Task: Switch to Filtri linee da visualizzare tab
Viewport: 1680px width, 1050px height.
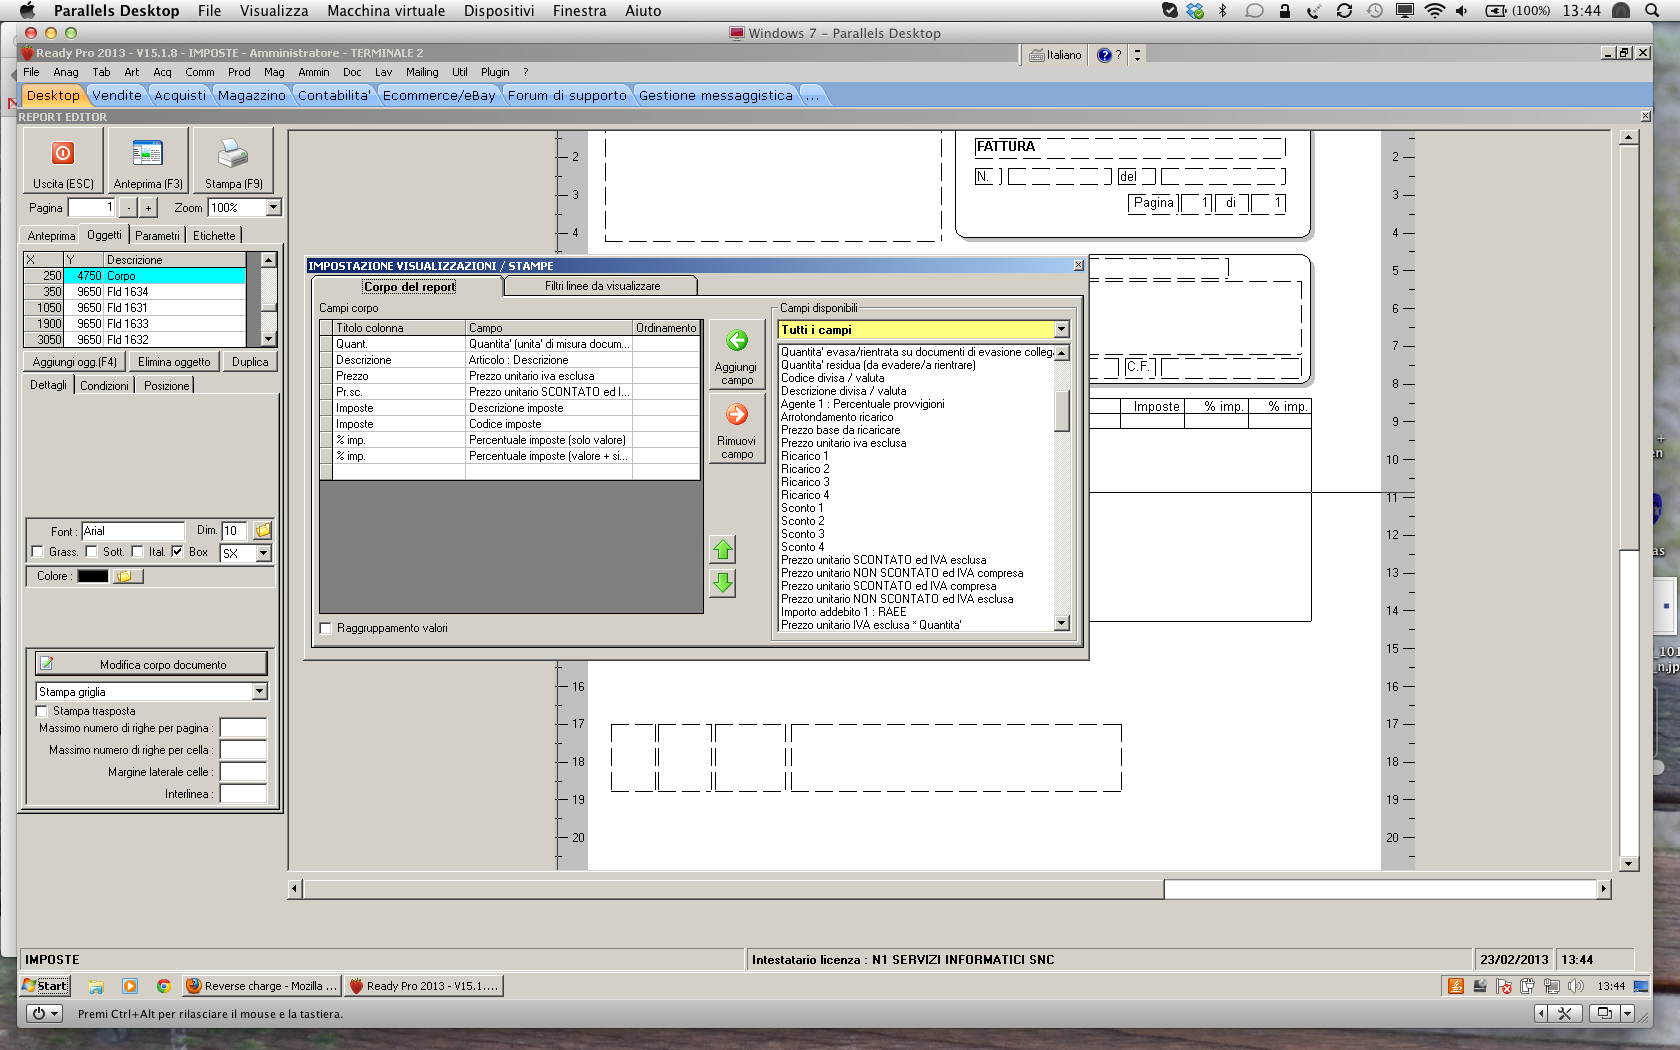Action: tap(602, 286)
